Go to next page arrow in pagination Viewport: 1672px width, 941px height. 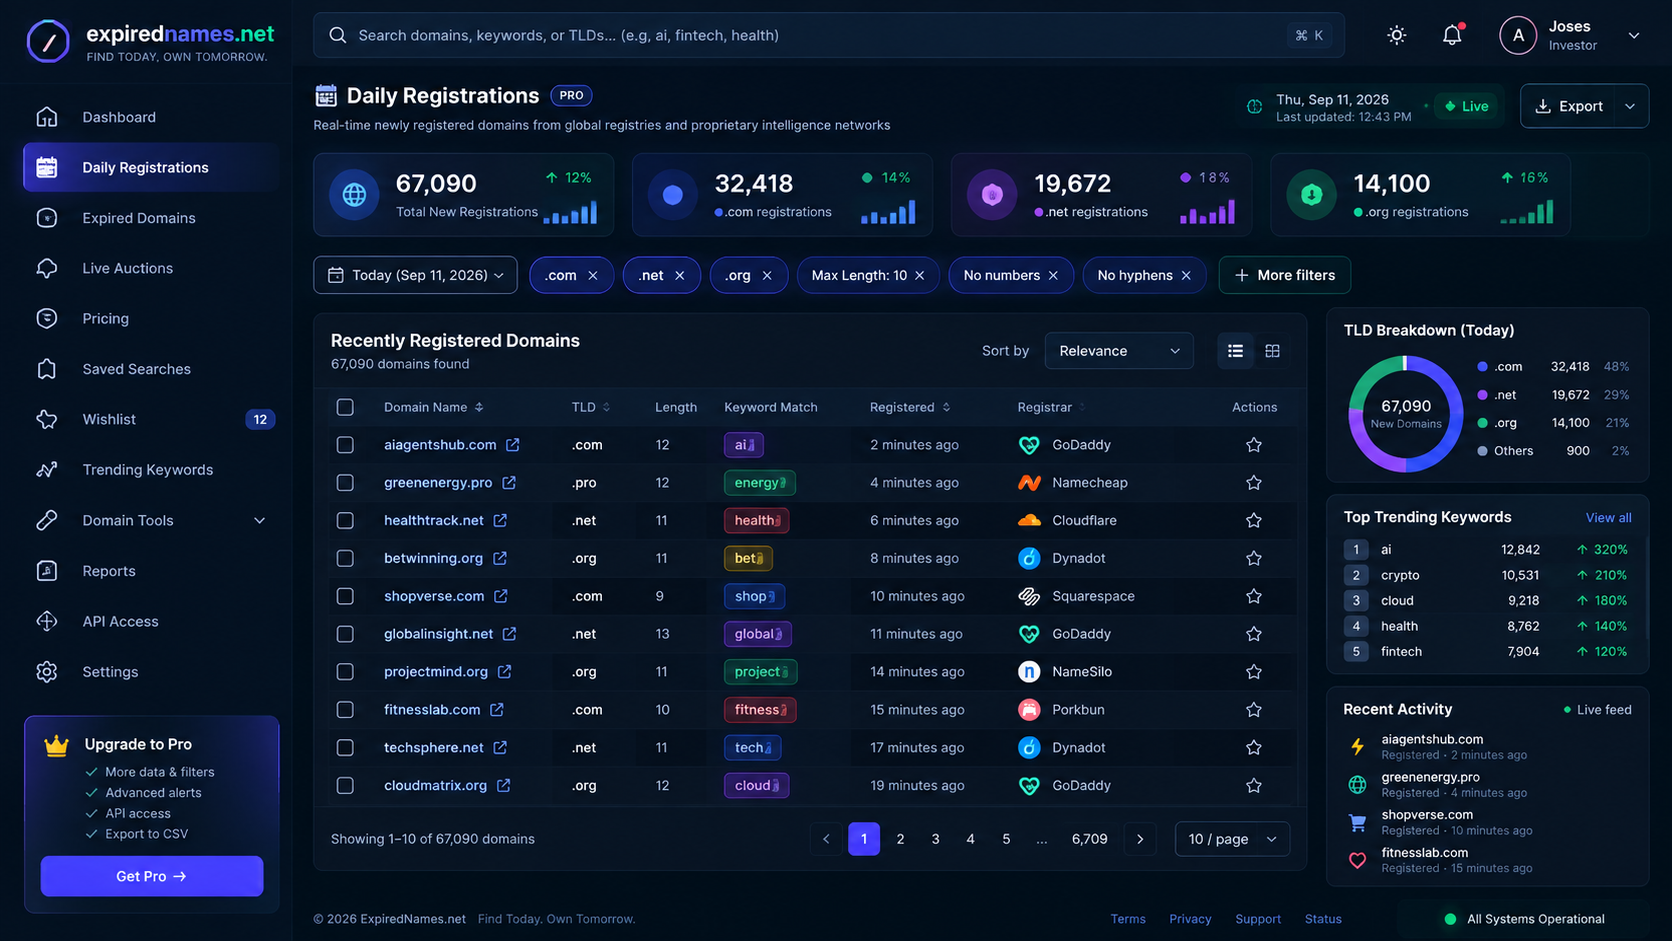(1140, 839)
